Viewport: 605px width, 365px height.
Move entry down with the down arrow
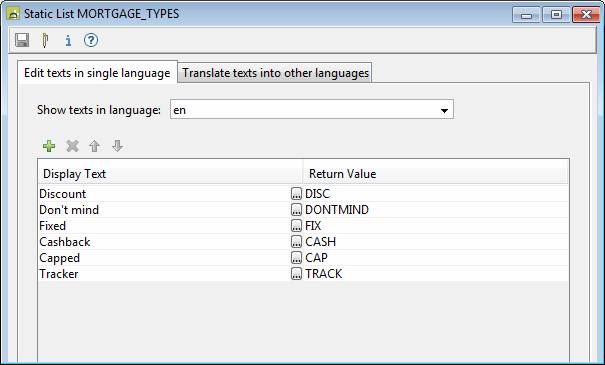coord(117,146)
